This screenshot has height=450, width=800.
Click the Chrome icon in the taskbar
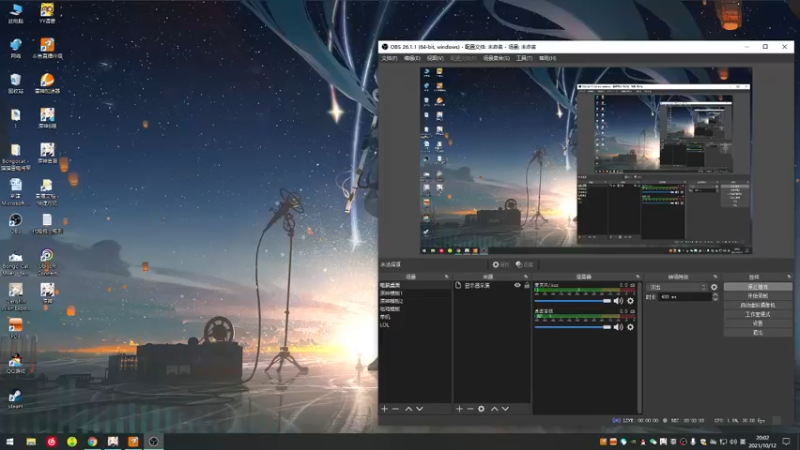[92, 441]
